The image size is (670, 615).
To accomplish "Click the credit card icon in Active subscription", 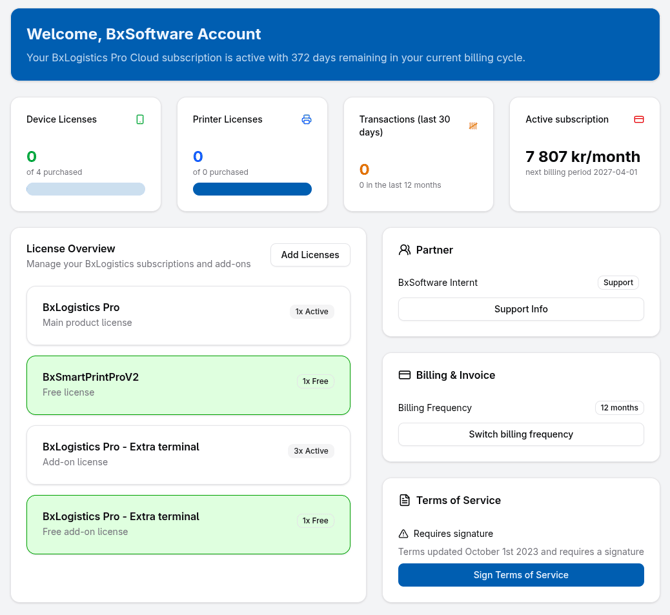I will pyautogui.click(x=639, y=120).
